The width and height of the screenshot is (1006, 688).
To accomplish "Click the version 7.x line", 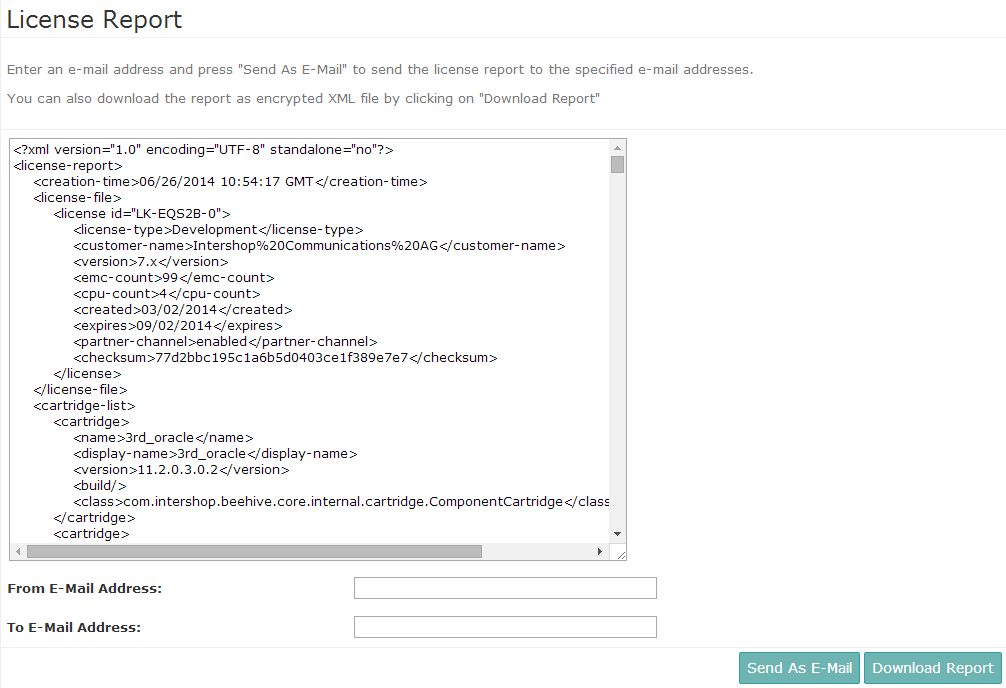I will pos(151,262).
